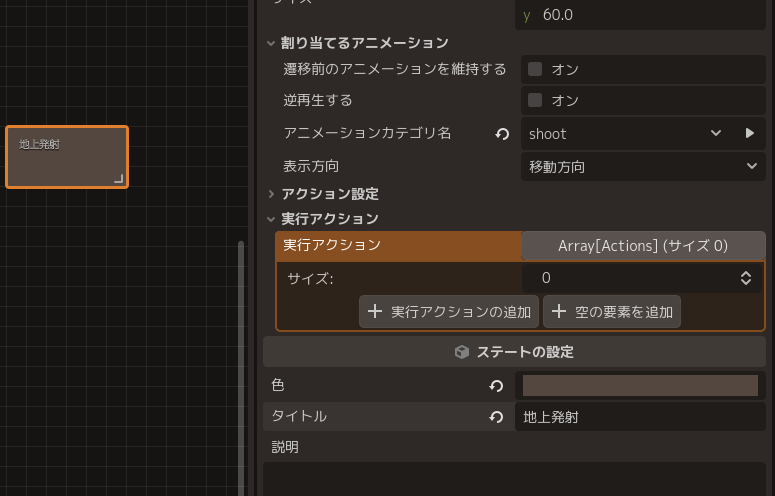Click the y value field showing 60.0
The height and width of the screenshot is (496, 775).
click(x=640, y=15)
